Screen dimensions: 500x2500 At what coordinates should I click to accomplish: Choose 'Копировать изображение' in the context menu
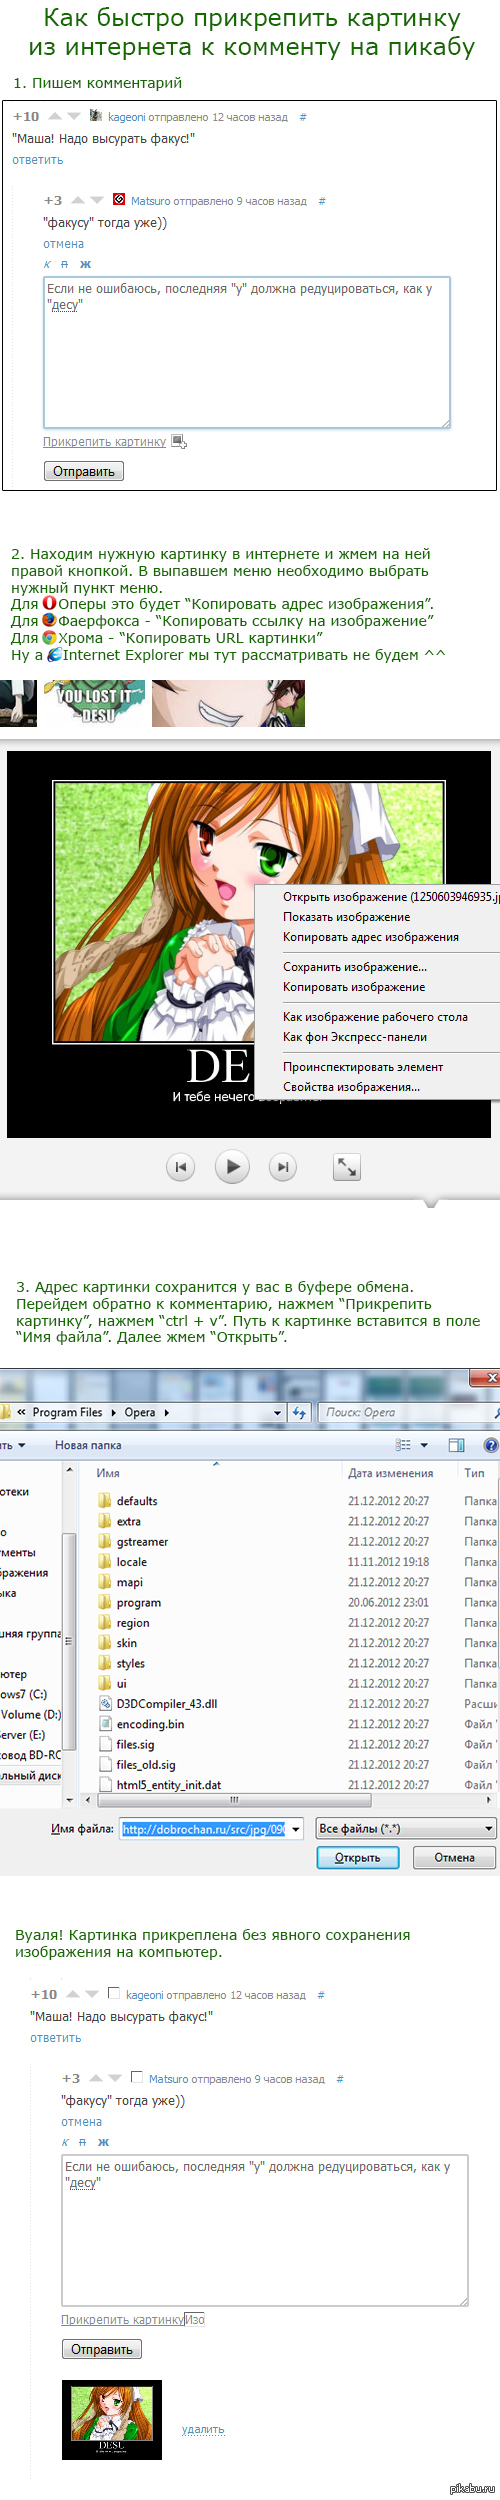(x=354, y=987)
